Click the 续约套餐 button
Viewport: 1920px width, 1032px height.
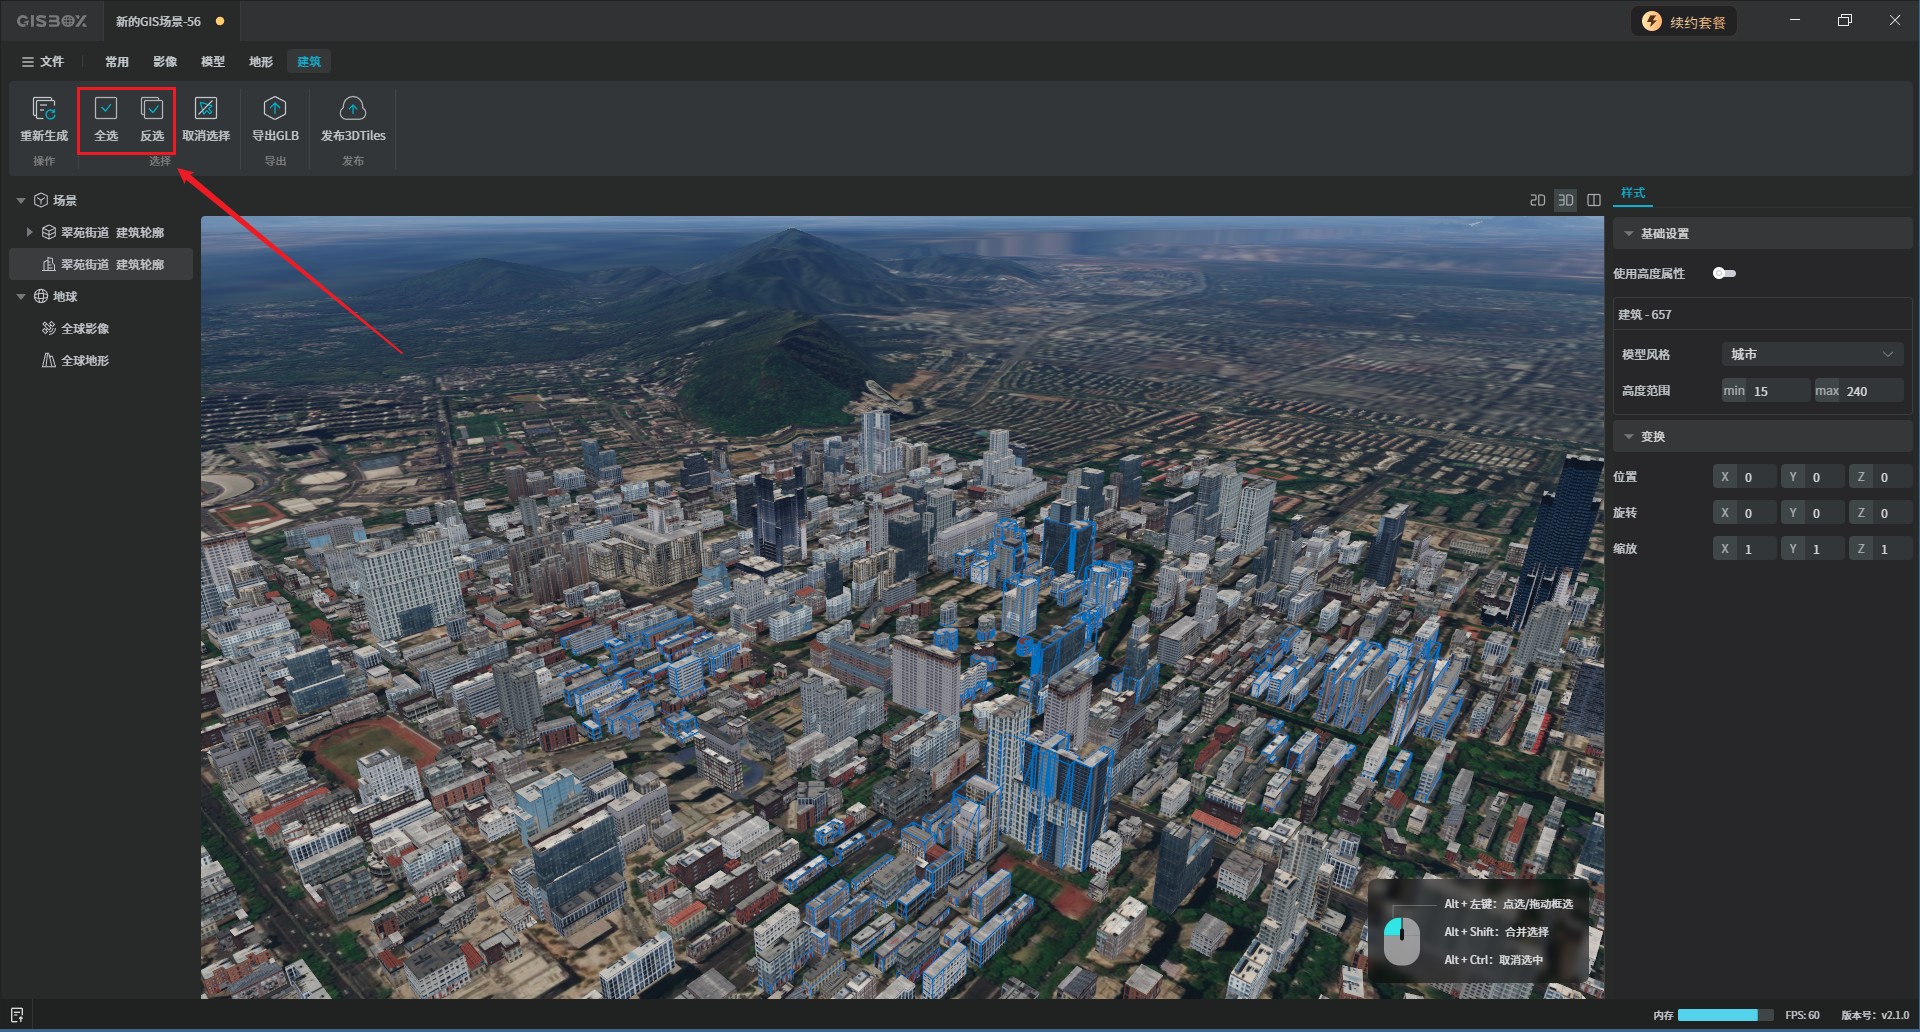pos(1685,22)
